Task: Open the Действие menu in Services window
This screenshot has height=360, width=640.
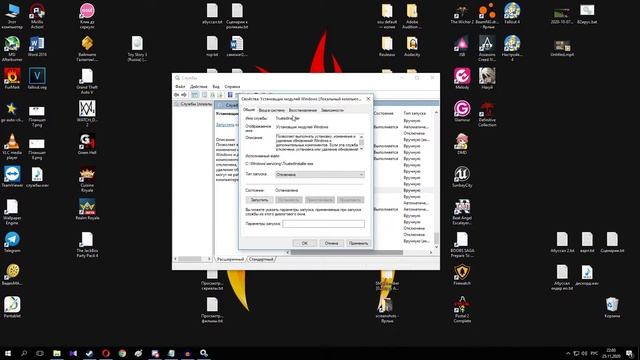Action: [x=199, y=87]
